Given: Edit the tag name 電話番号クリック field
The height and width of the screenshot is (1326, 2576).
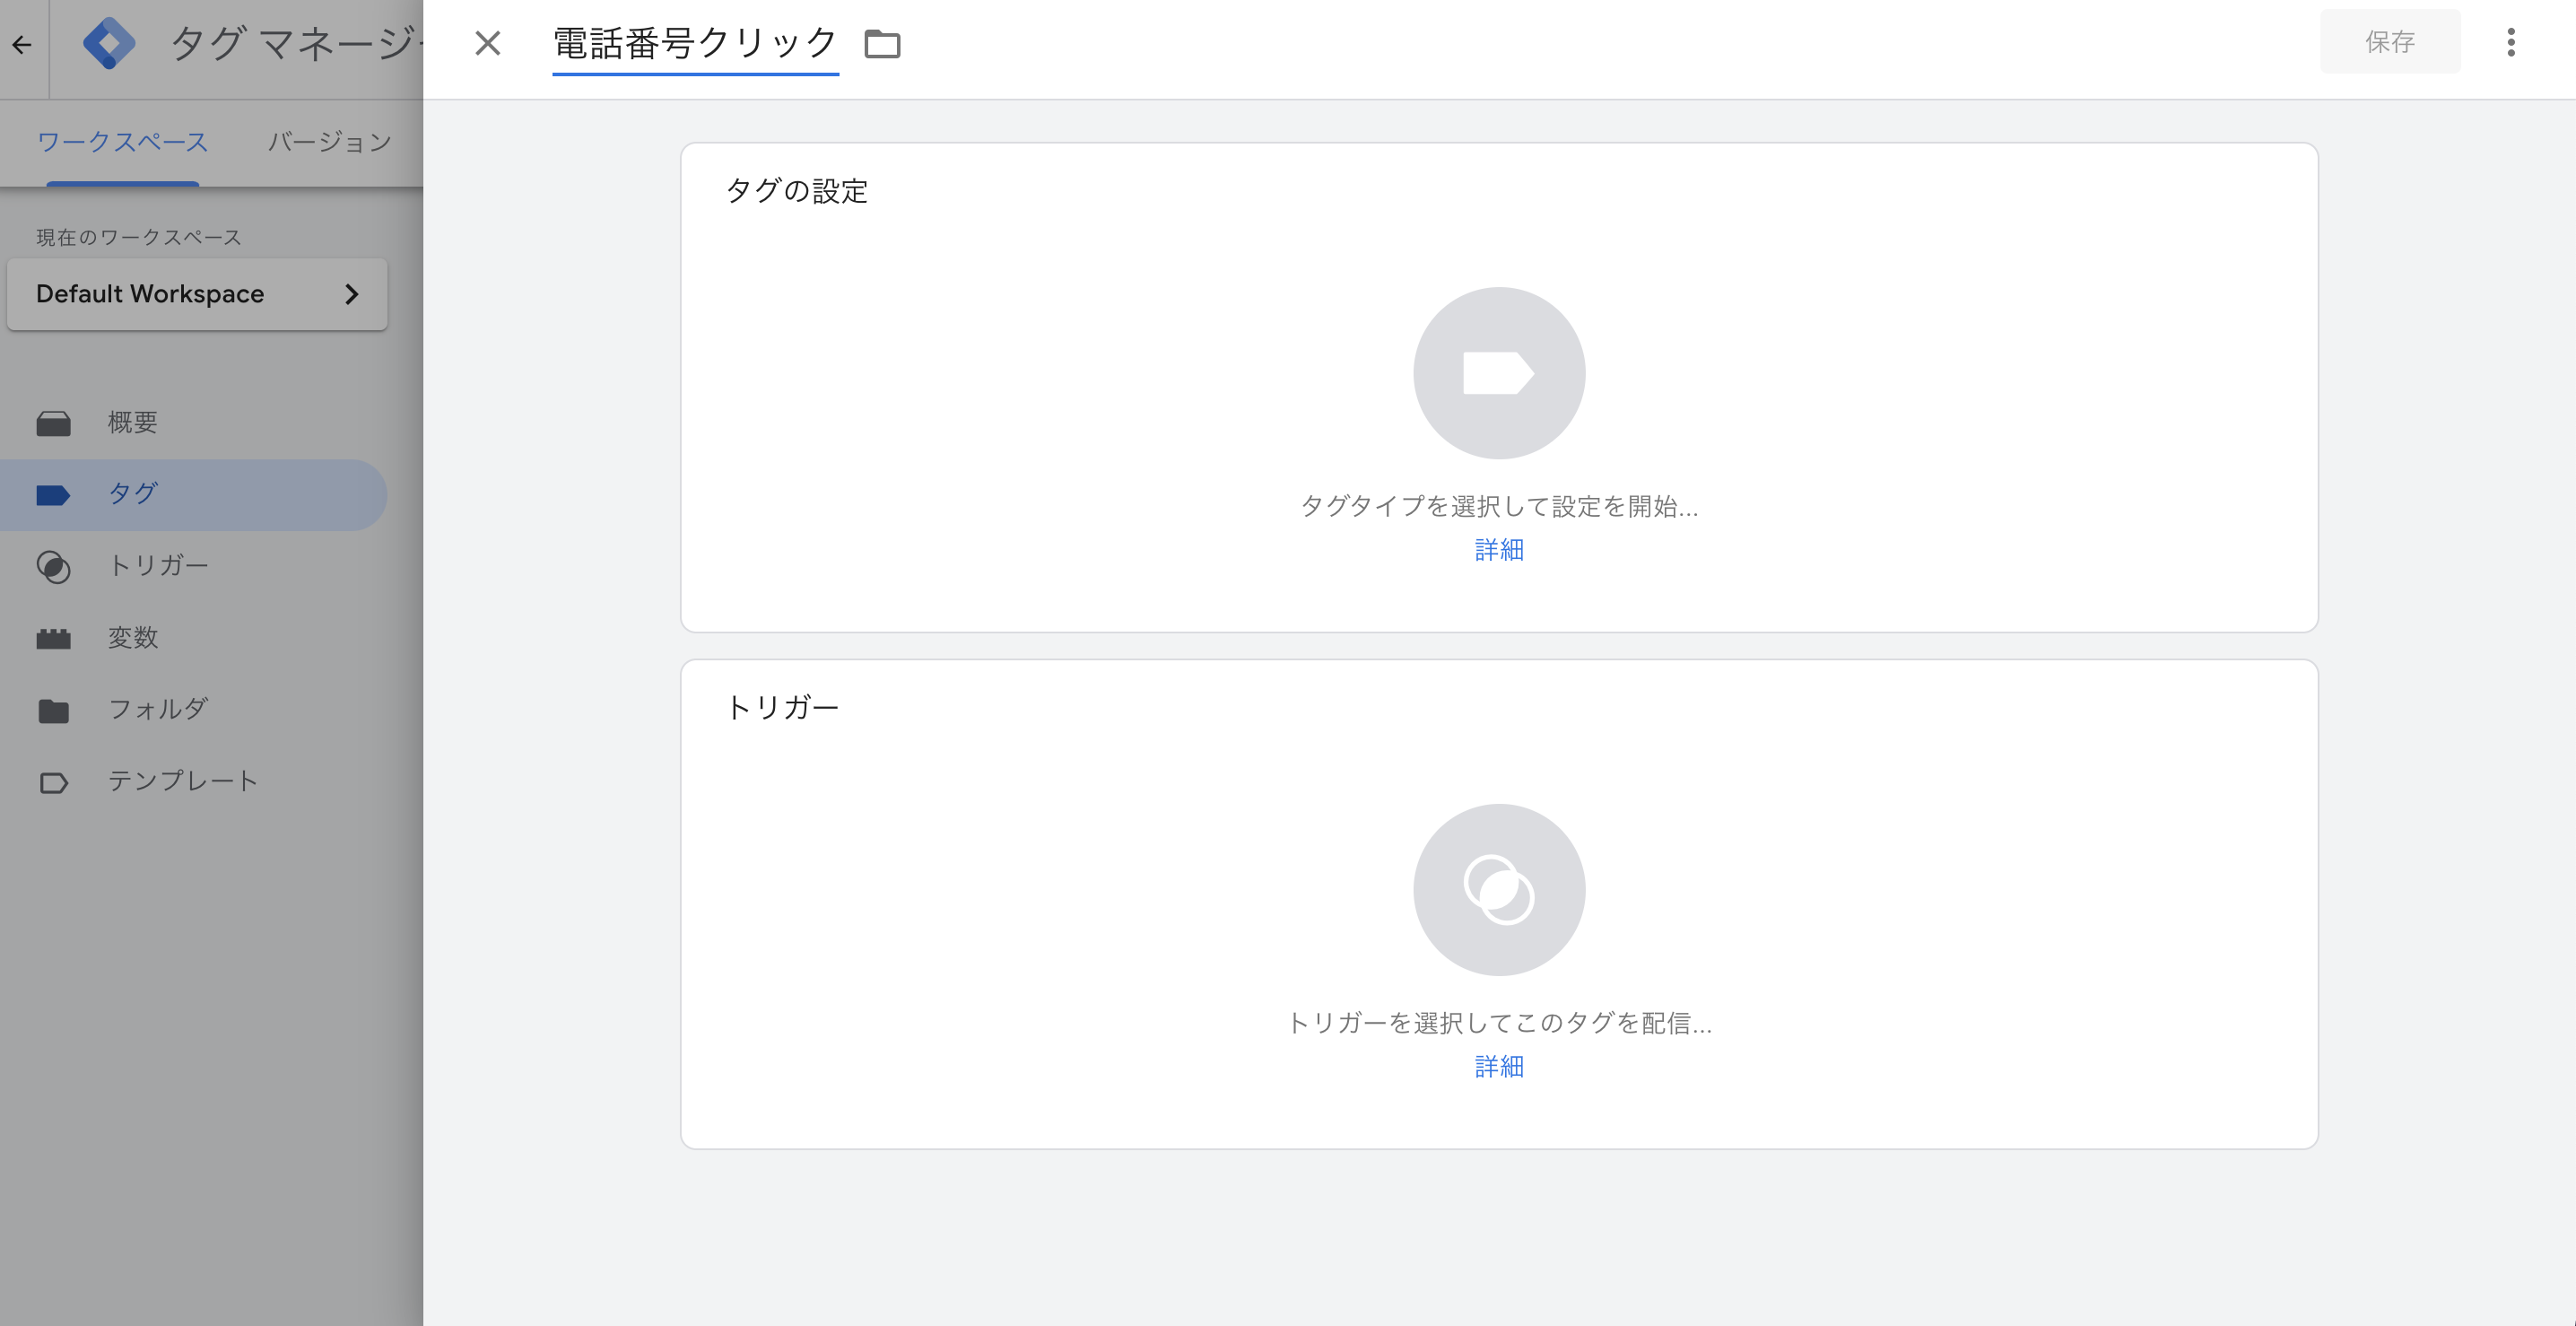Looking at the screenshot, I should 694,44.
